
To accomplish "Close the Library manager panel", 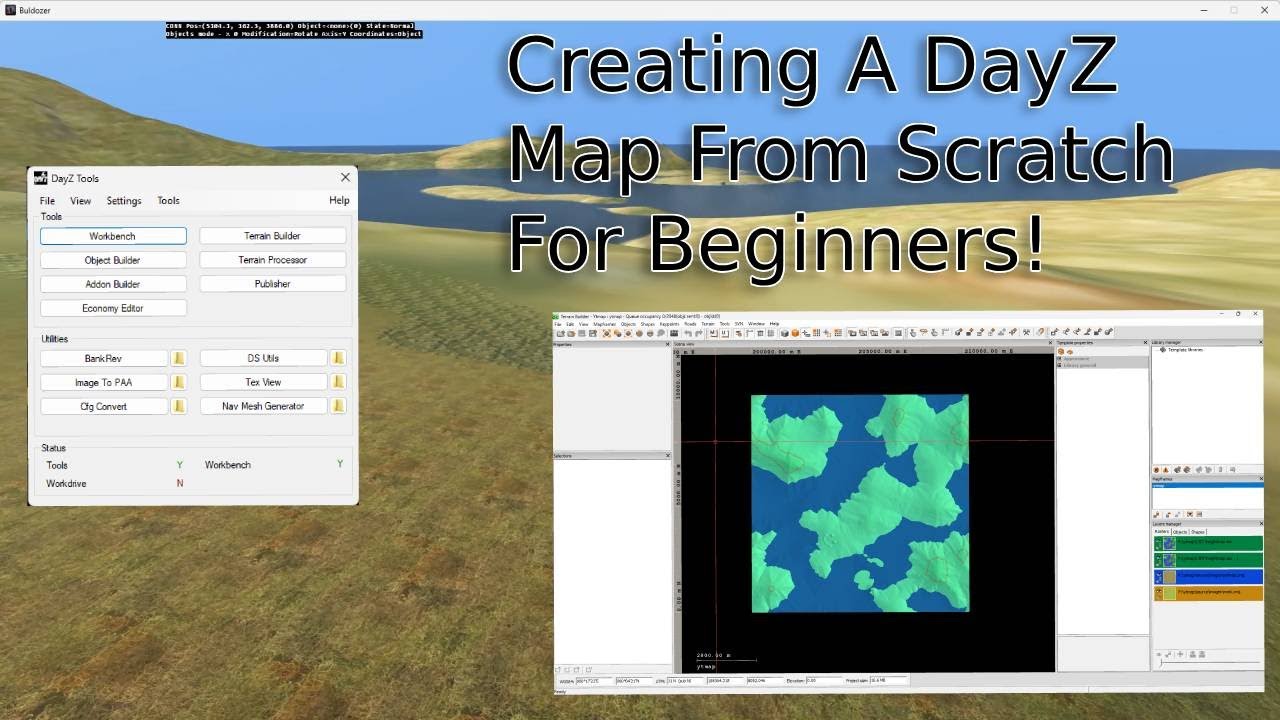I will (x=1260, y=342).
